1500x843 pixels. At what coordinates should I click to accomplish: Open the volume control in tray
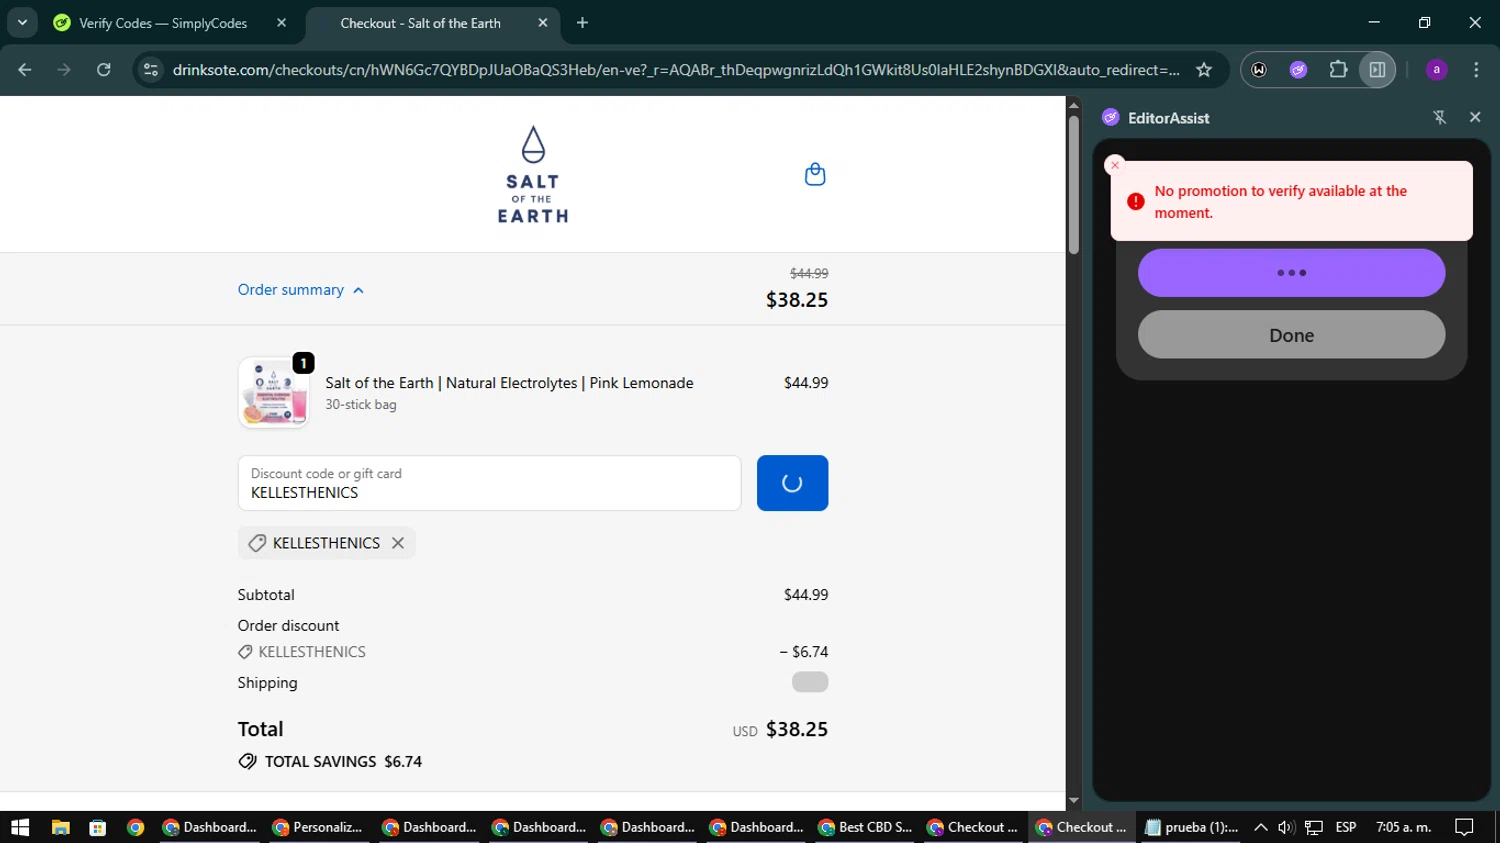1286,827
